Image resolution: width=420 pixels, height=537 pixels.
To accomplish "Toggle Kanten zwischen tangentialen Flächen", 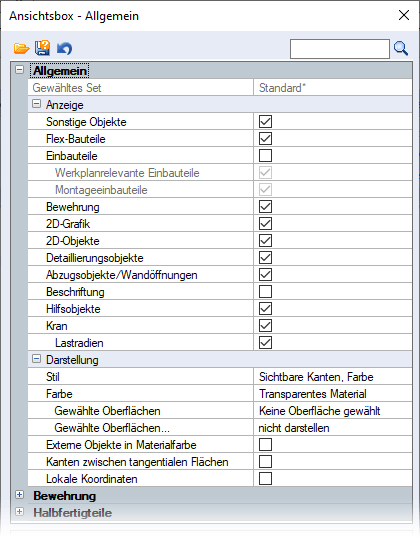I will pyautogui.click(x=265, y=462).
